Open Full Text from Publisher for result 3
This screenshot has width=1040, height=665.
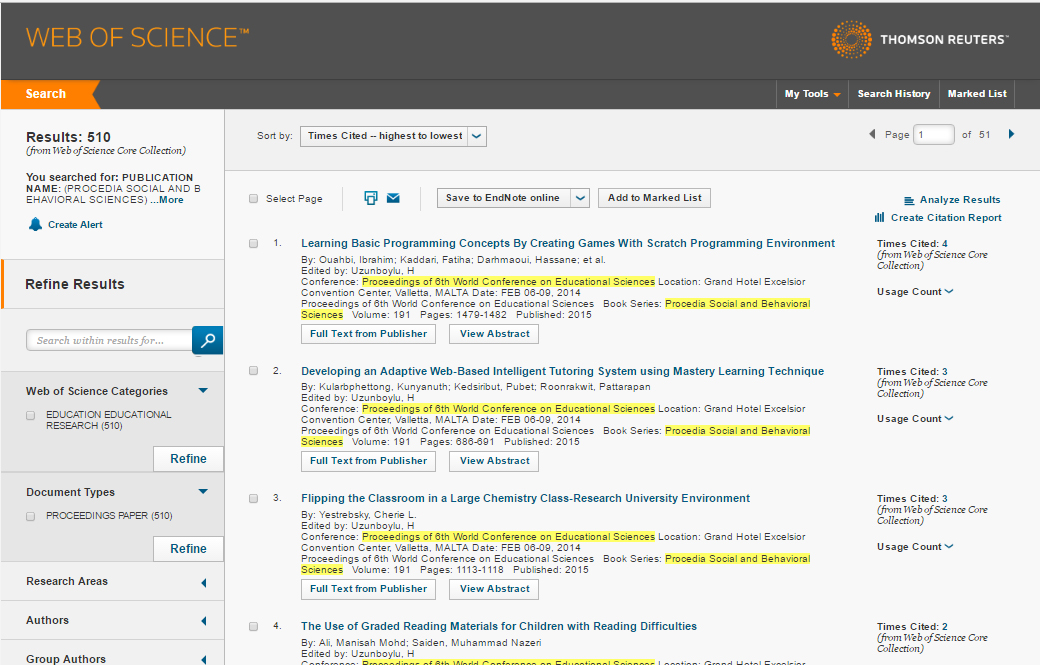(368, 589)
